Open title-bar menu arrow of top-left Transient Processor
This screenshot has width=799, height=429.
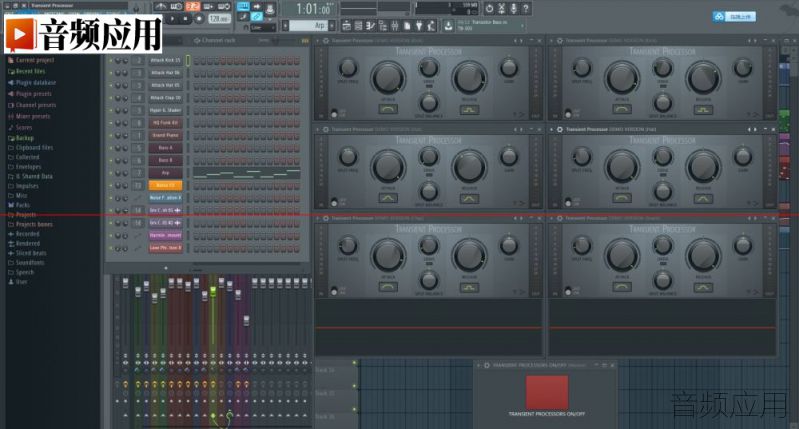(318, 40)
